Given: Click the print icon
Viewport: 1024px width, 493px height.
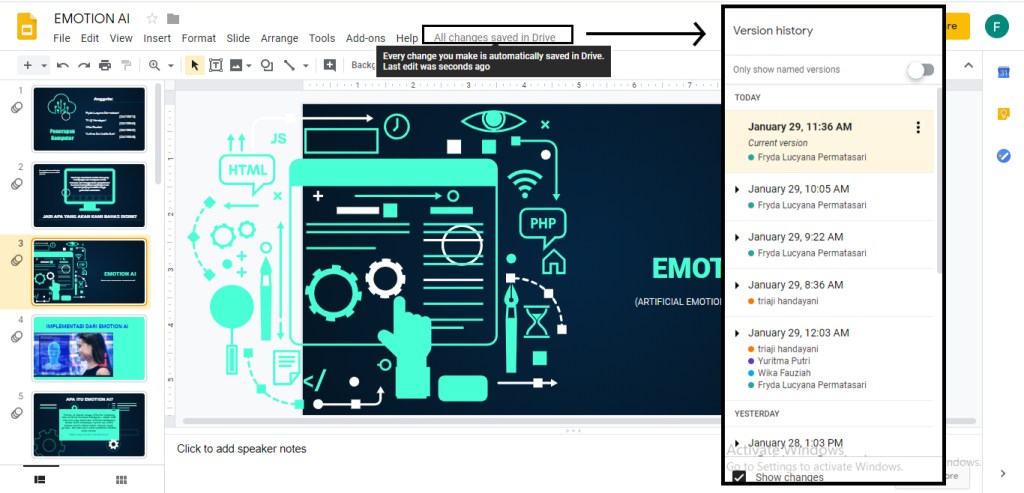Looking at the screenshot, I should (x=106, y=65).
